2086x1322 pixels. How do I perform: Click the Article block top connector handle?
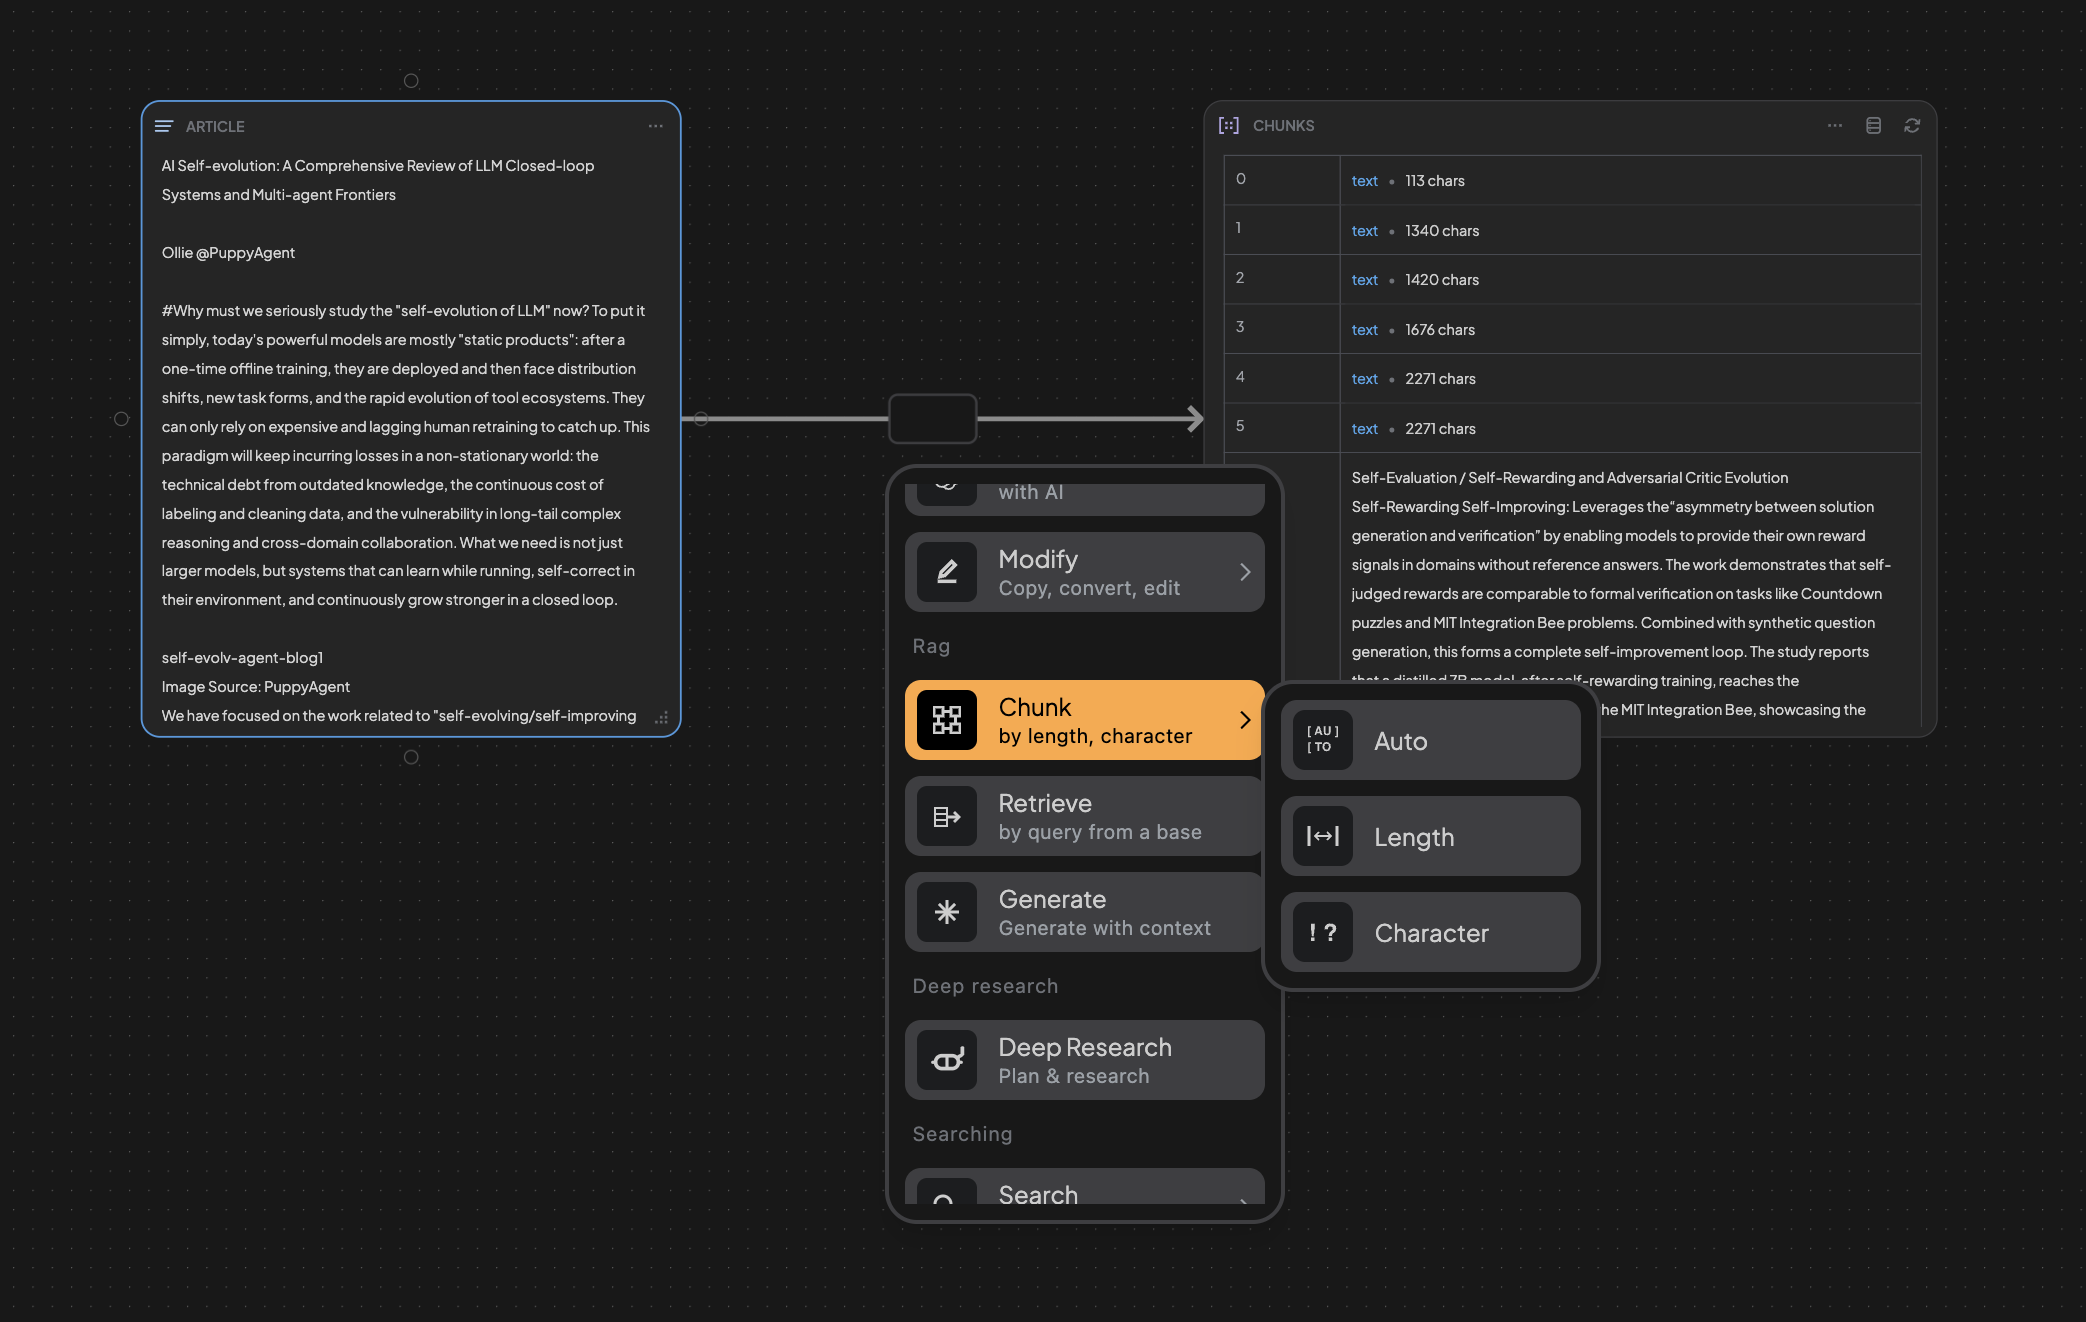[x=411, y=81]
